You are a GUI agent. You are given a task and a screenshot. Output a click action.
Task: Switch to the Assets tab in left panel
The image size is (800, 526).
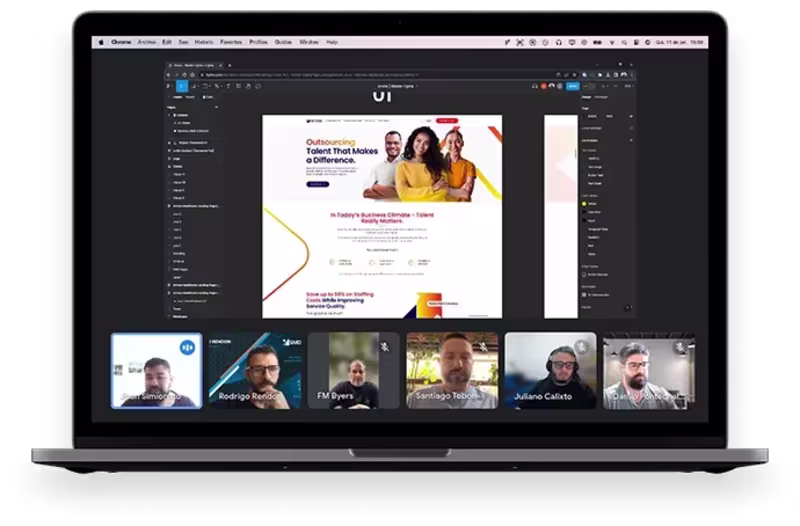pos(190,97)
